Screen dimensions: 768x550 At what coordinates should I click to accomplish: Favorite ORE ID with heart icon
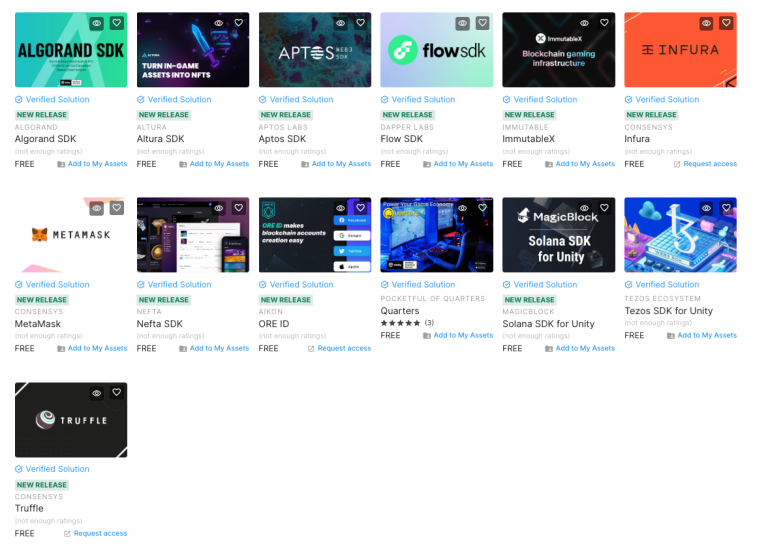click(x=360, y=208)
